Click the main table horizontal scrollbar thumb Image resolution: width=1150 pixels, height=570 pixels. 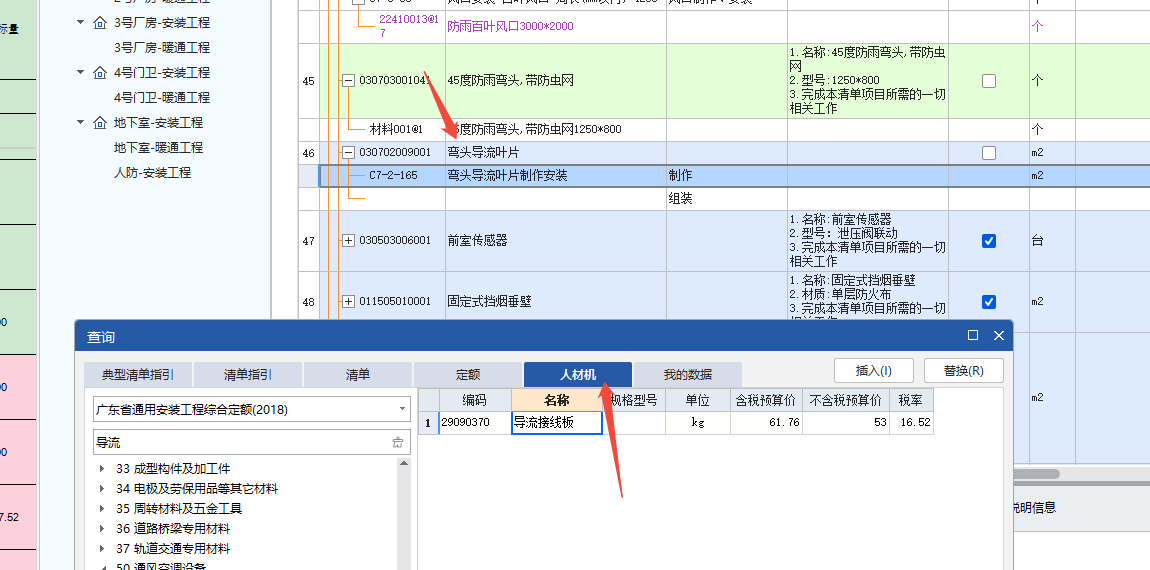tap(1036, 475)
